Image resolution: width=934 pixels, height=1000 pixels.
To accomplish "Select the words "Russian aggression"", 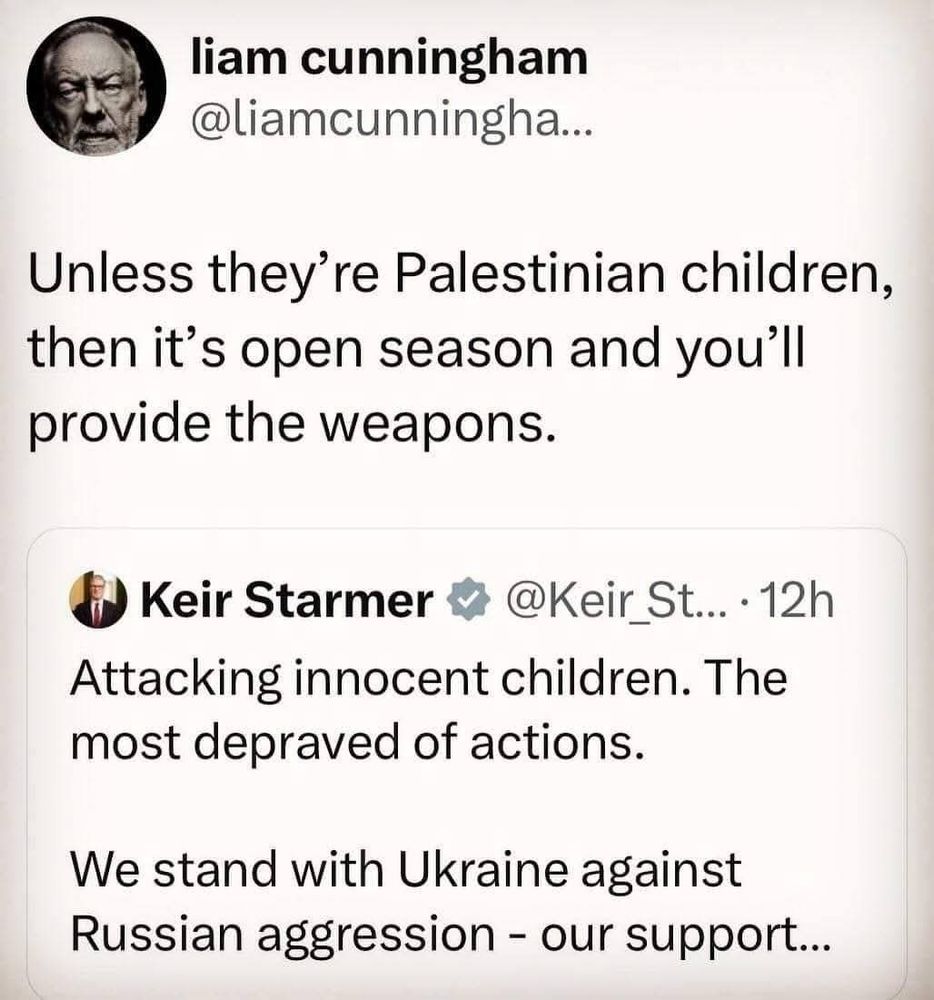I will click(282, 936).
